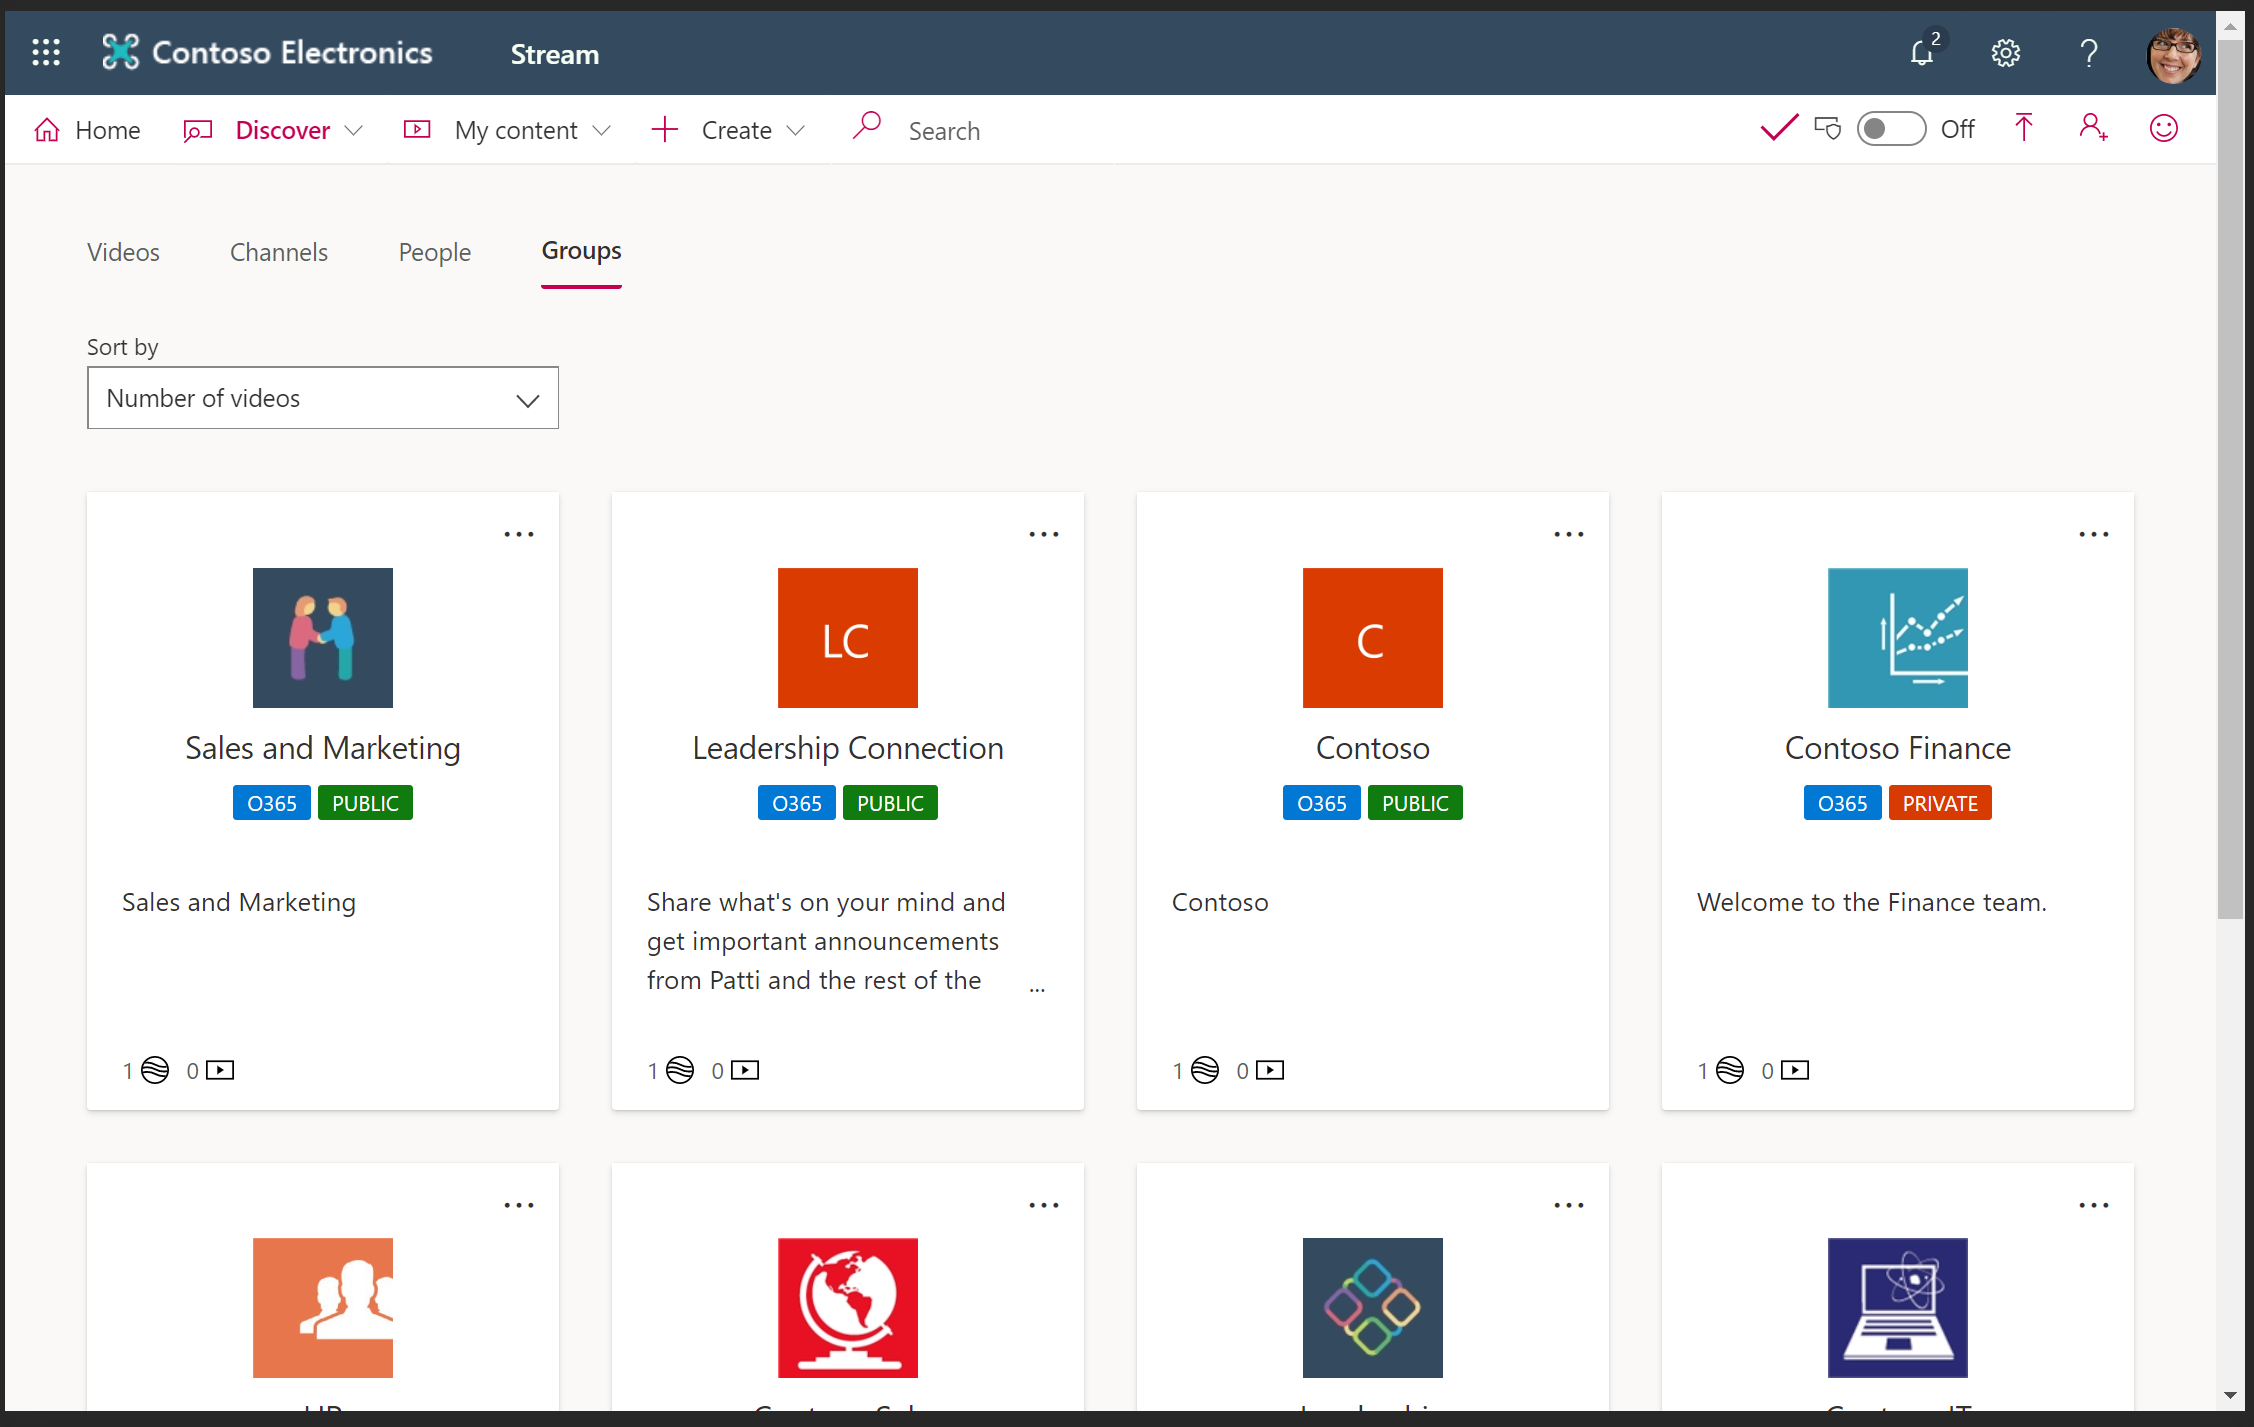The height and width of the screenshot is (1427, 2254).
Task: Click the Contoso group video count icon
Action: click(1270, 1070)
